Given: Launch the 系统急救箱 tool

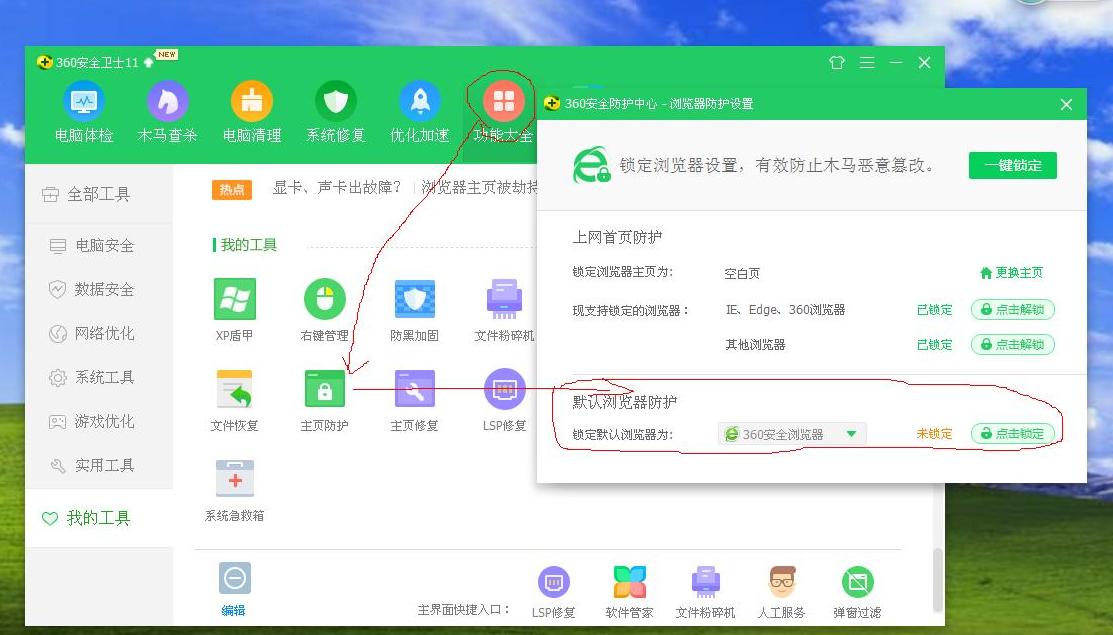Looking at the screenshot, I should pyautogui.click(x=234, y=490).
